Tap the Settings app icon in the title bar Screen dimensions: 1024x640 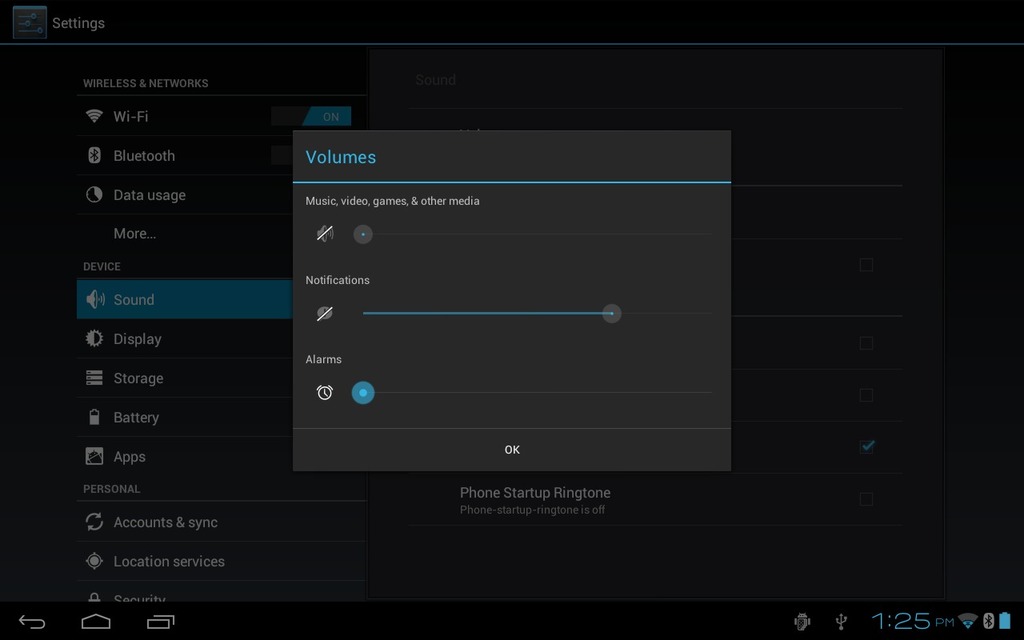(x=29, y=22)
